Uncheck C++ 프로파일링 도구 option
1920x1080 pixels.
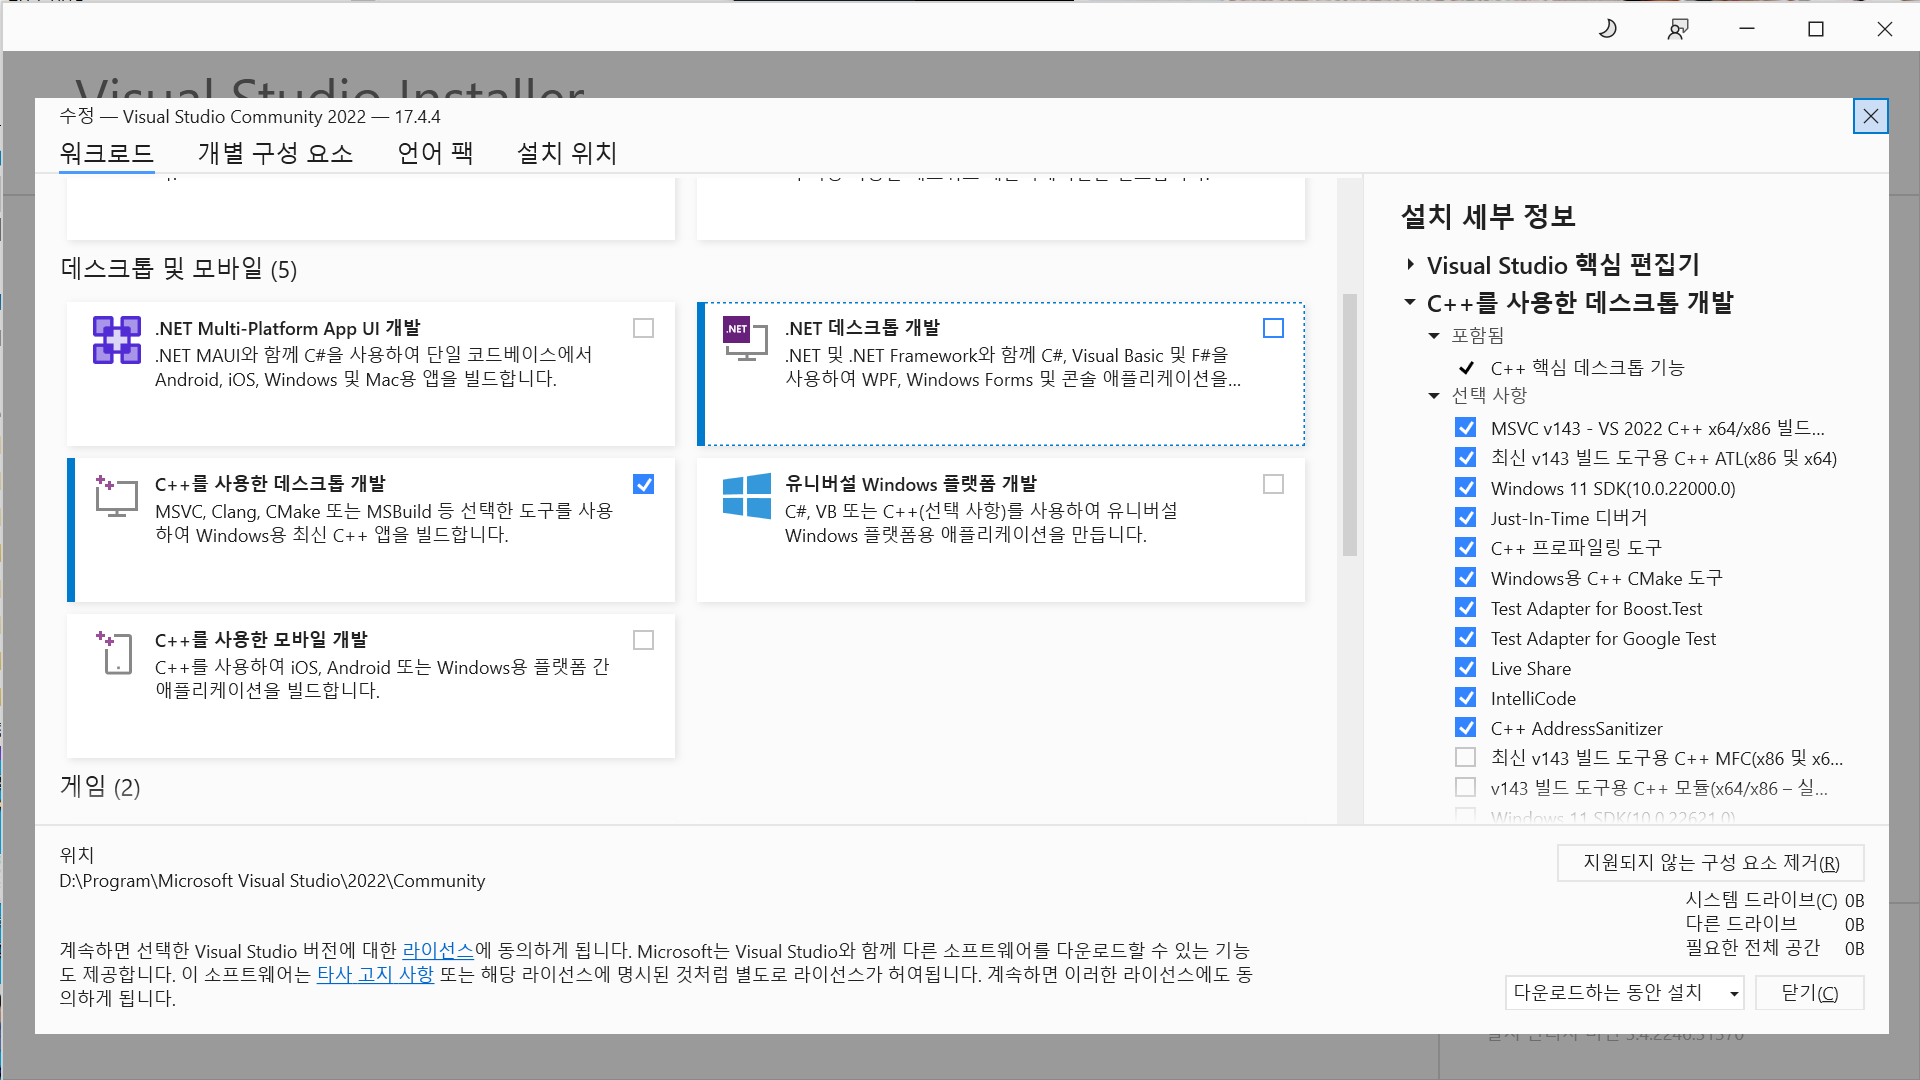[1465, 548]
